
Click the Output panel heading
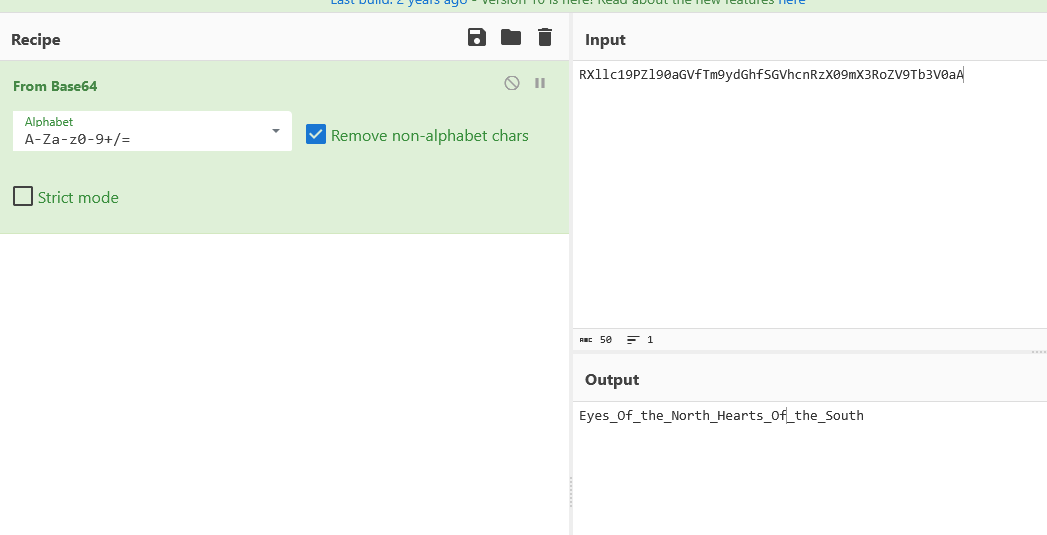pos(611,380)
